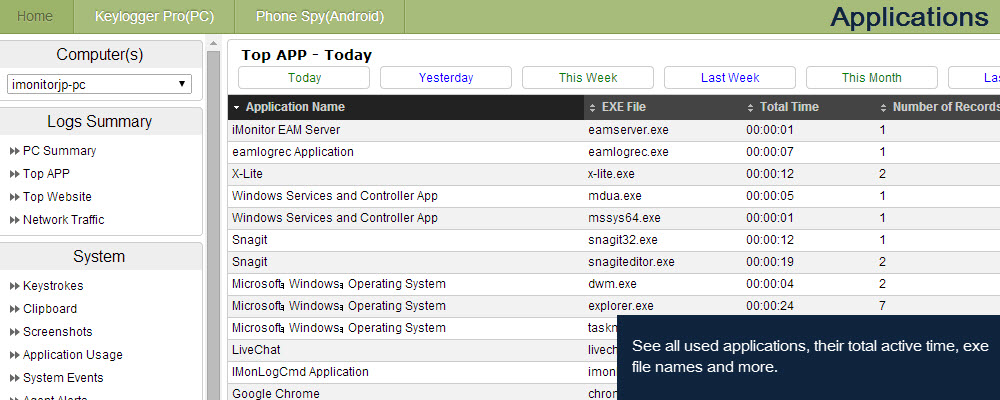Select the eamlogrec Application row
1000x400 pixels.
[614, 152]
